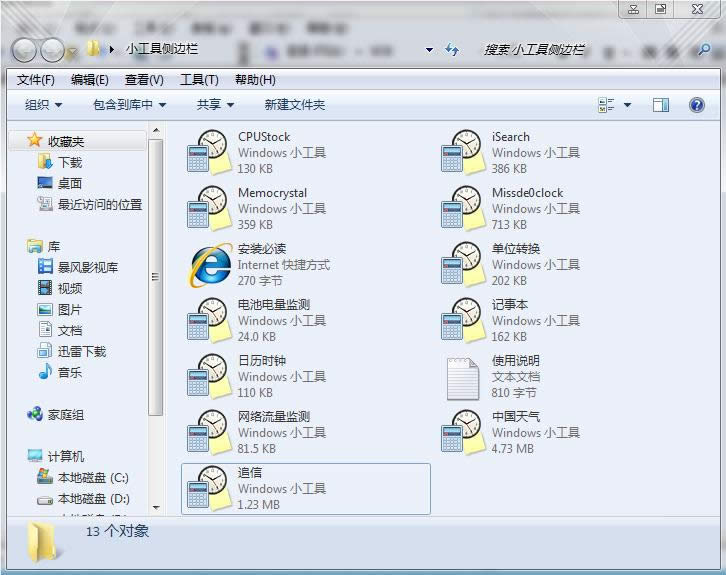
Task: Click the refresh icon beside address bar
Action: pos(452,49)
